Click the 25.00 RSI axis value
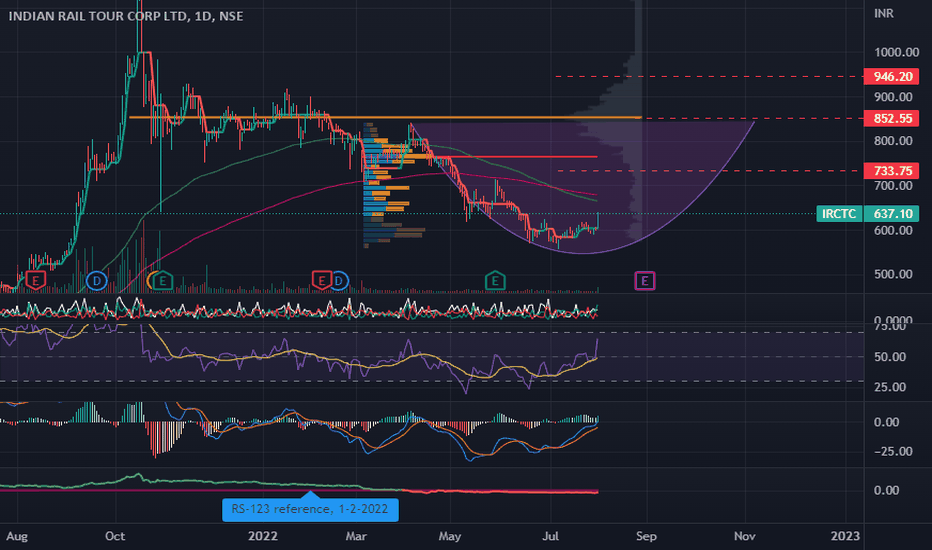 coord(890,387)
